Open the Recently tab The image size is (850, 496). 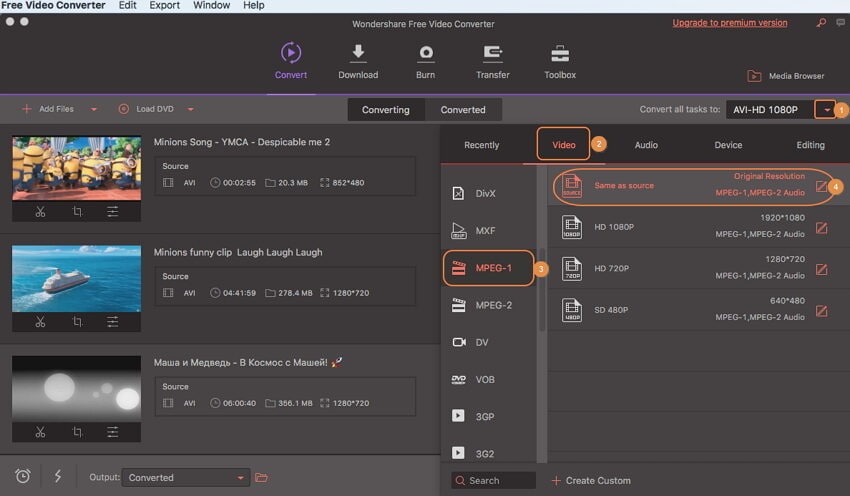coord(481,145)
